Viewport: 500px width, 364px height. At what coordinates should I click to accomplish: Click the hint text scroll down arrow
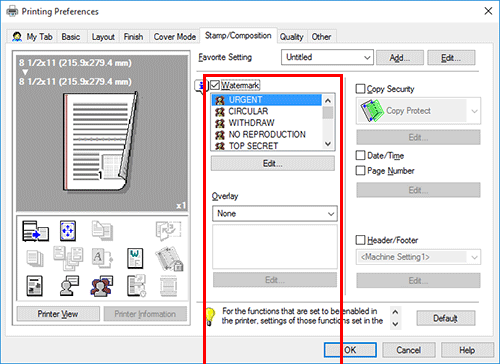(395, 324)
